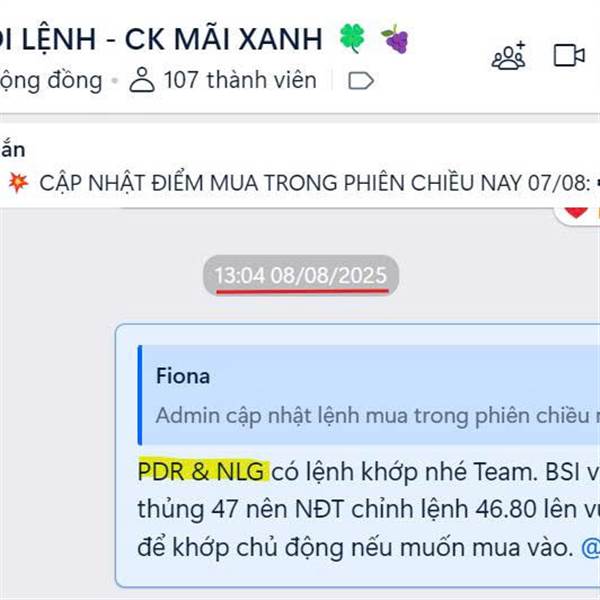Click the 13:04 08/08/2025 timestamp pill
Screen dimensions: 600x600
pyautogui.click(x=301, y=276)
